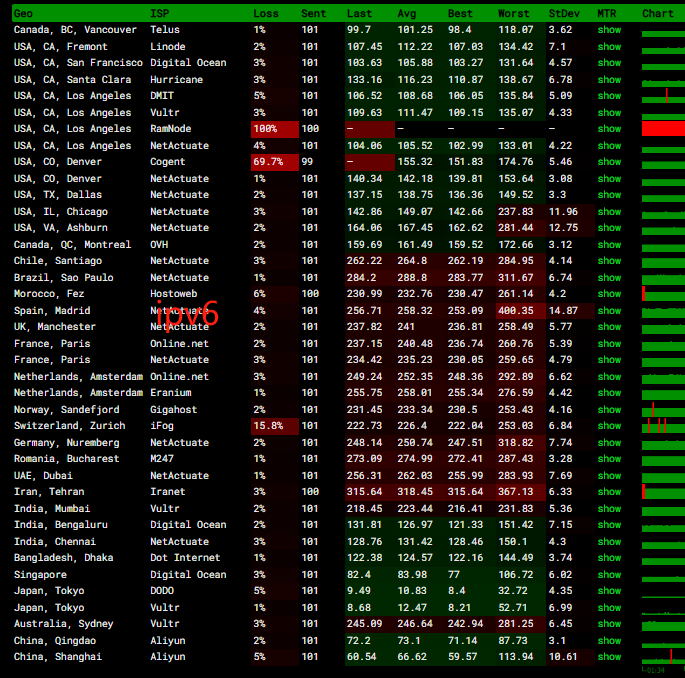Image resolution: width=685 pixels, height=678 pixels.
Task: Open show link for Dhaka Dot Internet
Action: coord(609,558)
